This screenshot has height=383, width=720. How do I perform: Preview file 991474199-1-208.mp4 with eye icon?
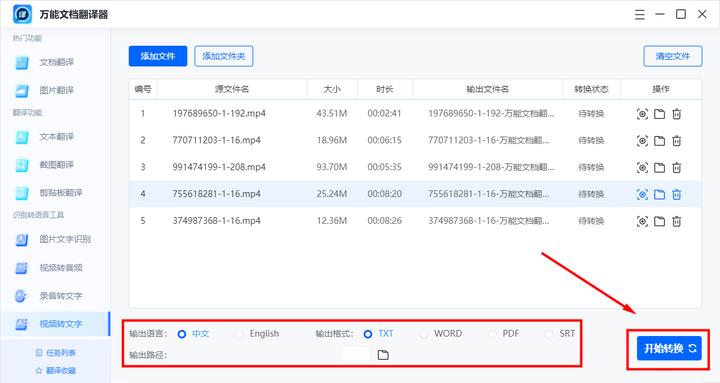642,167
